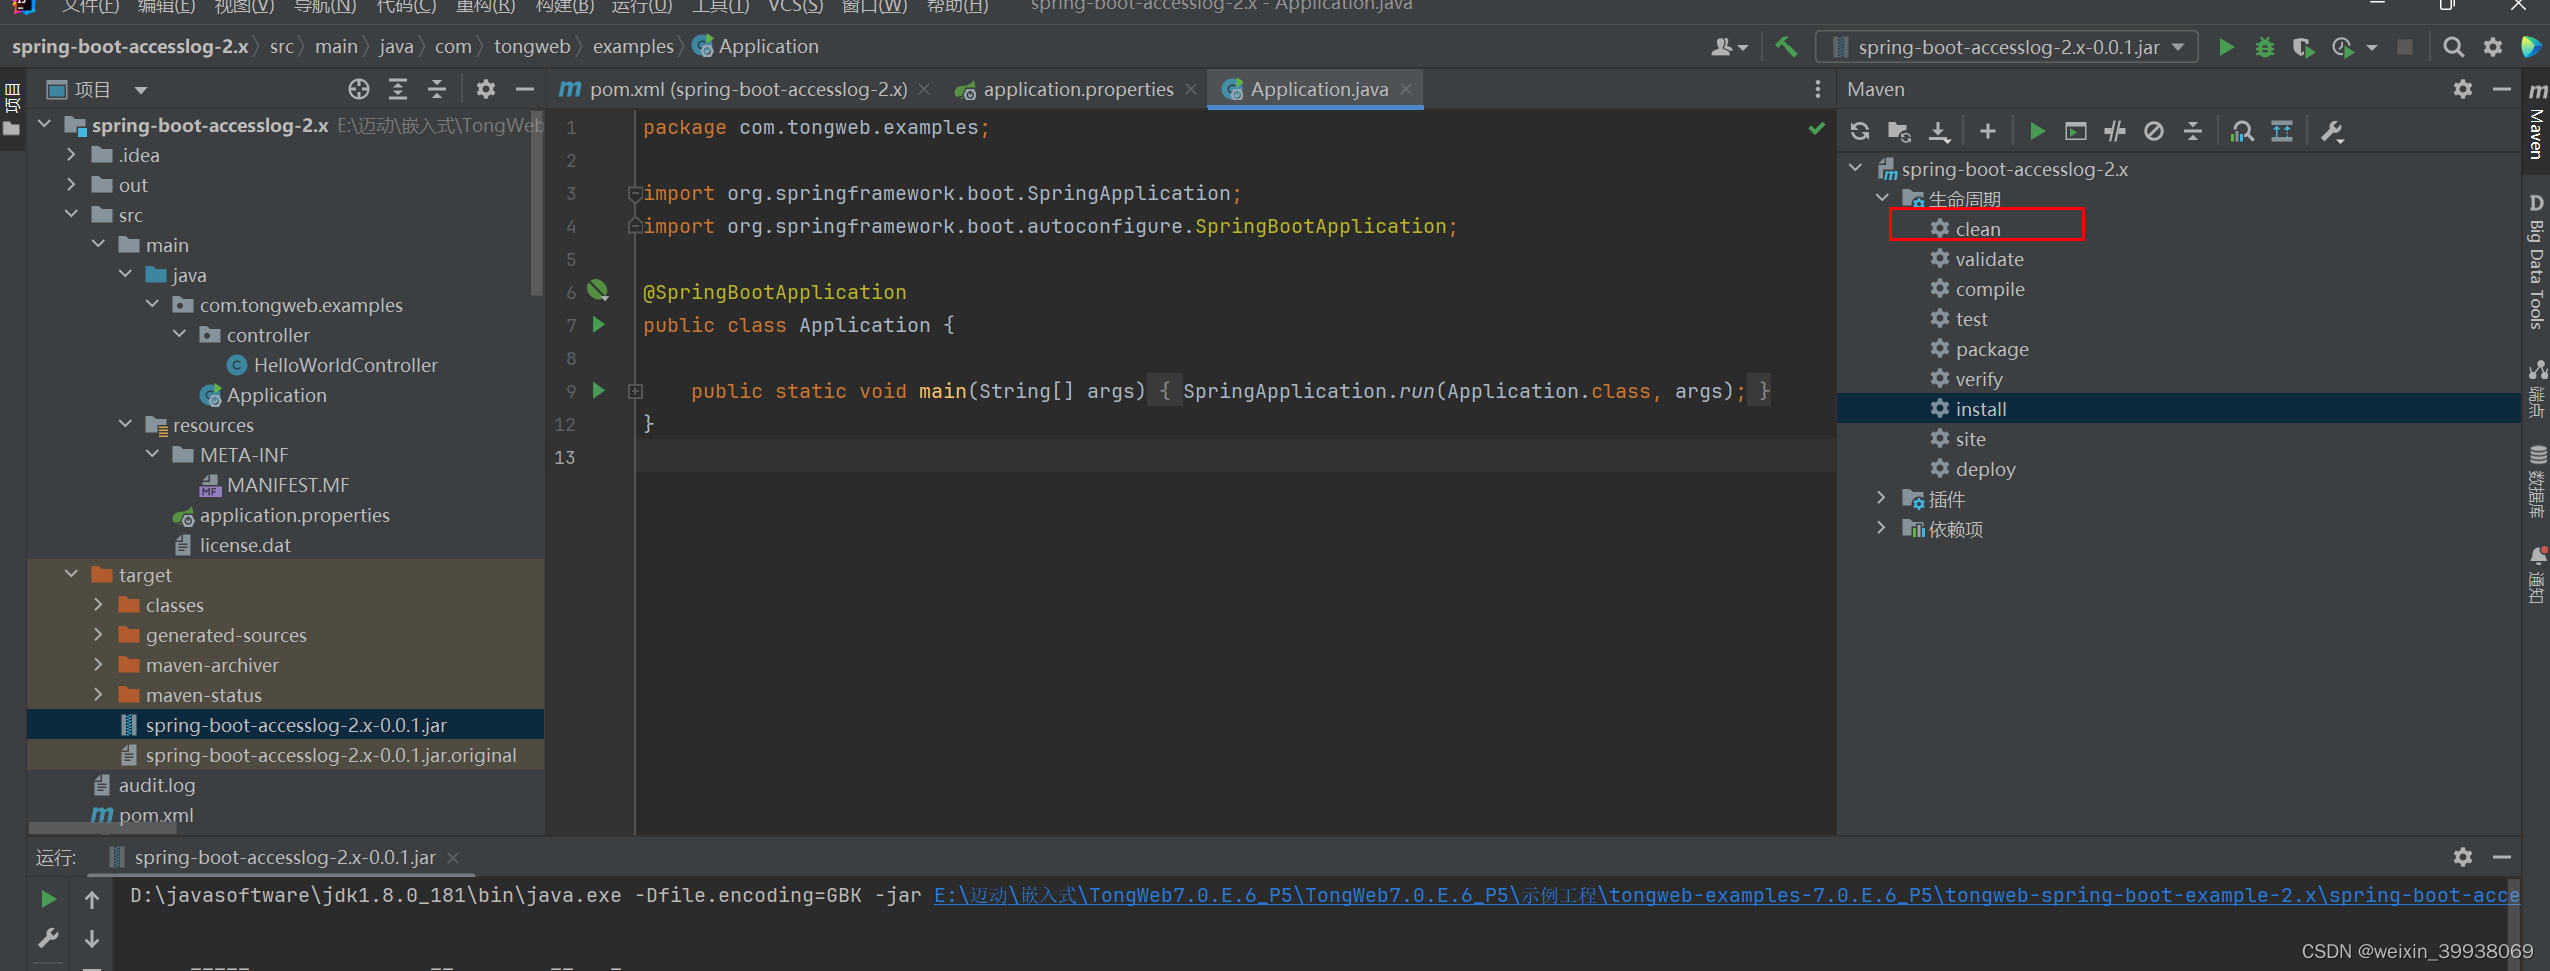Screen dimensions: 2550x971
Task: Select opened file target icon in Project panel
Action: pos(358,89)
